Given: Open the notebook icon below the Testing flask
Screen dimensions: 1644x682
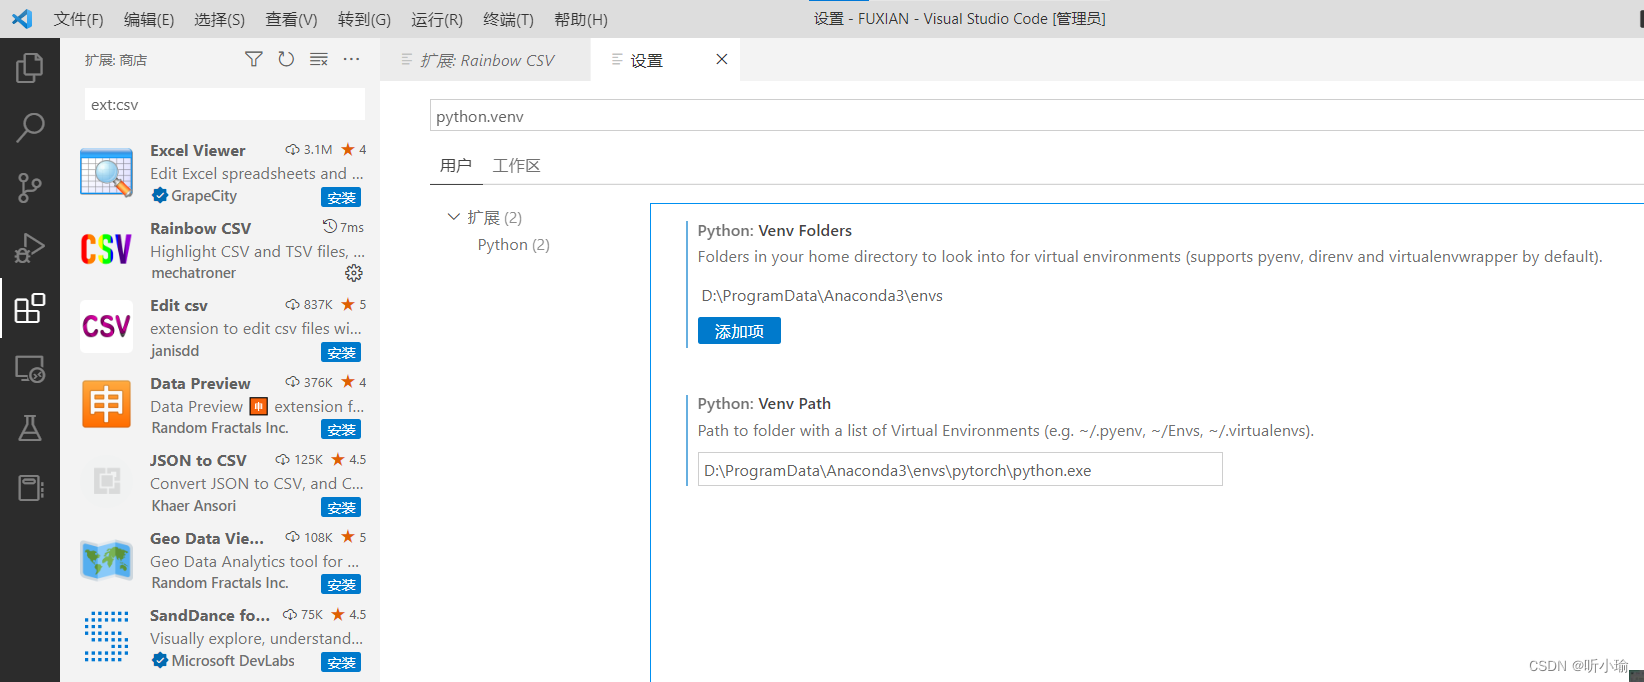Looking at the screenshot, I should [30, 488].
